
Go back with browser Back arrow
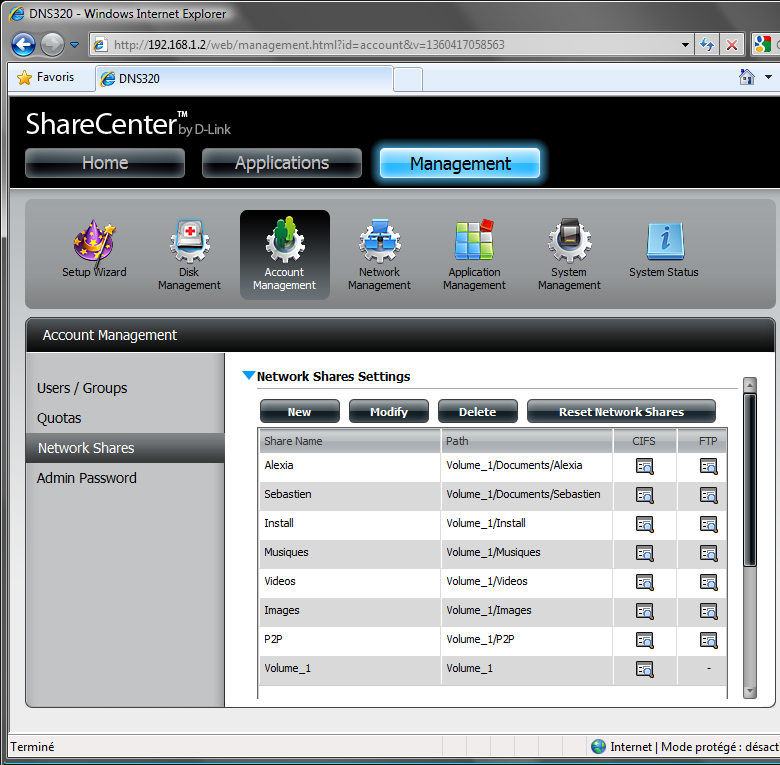(23, 45)
